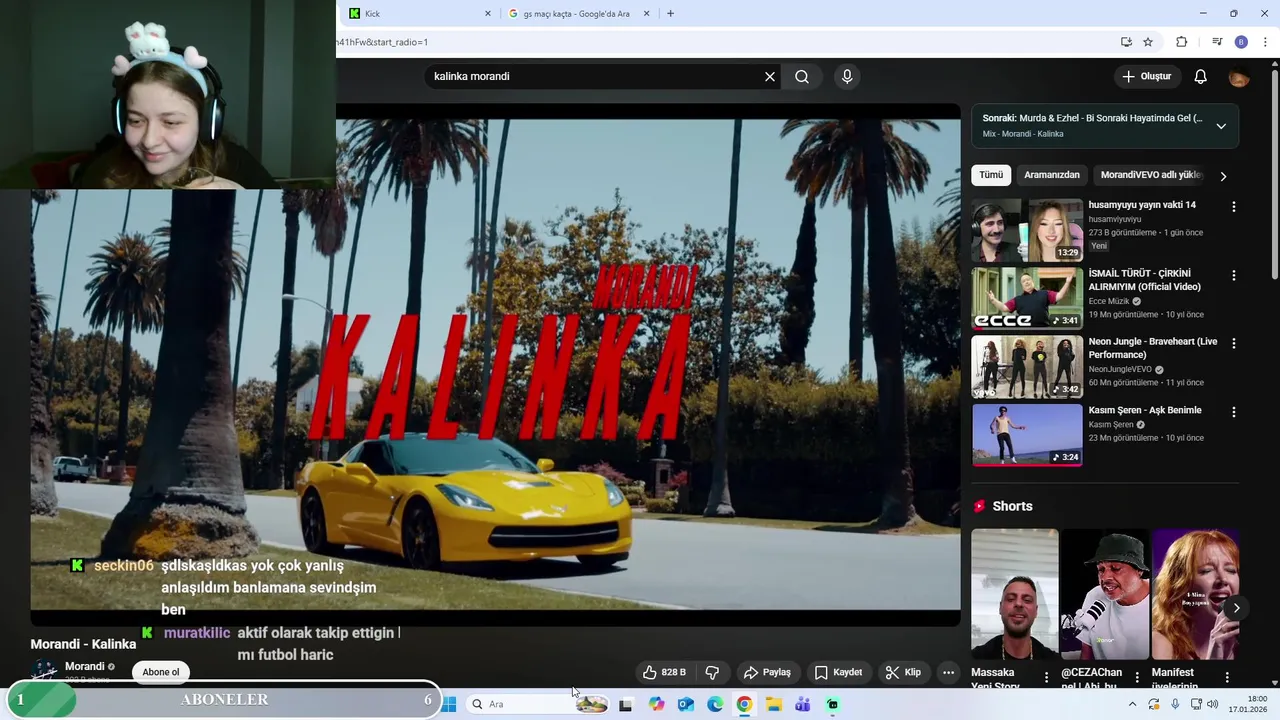Open options menu for Kasım Şeren video
Screen dimensions: 1280x720
1233,412
